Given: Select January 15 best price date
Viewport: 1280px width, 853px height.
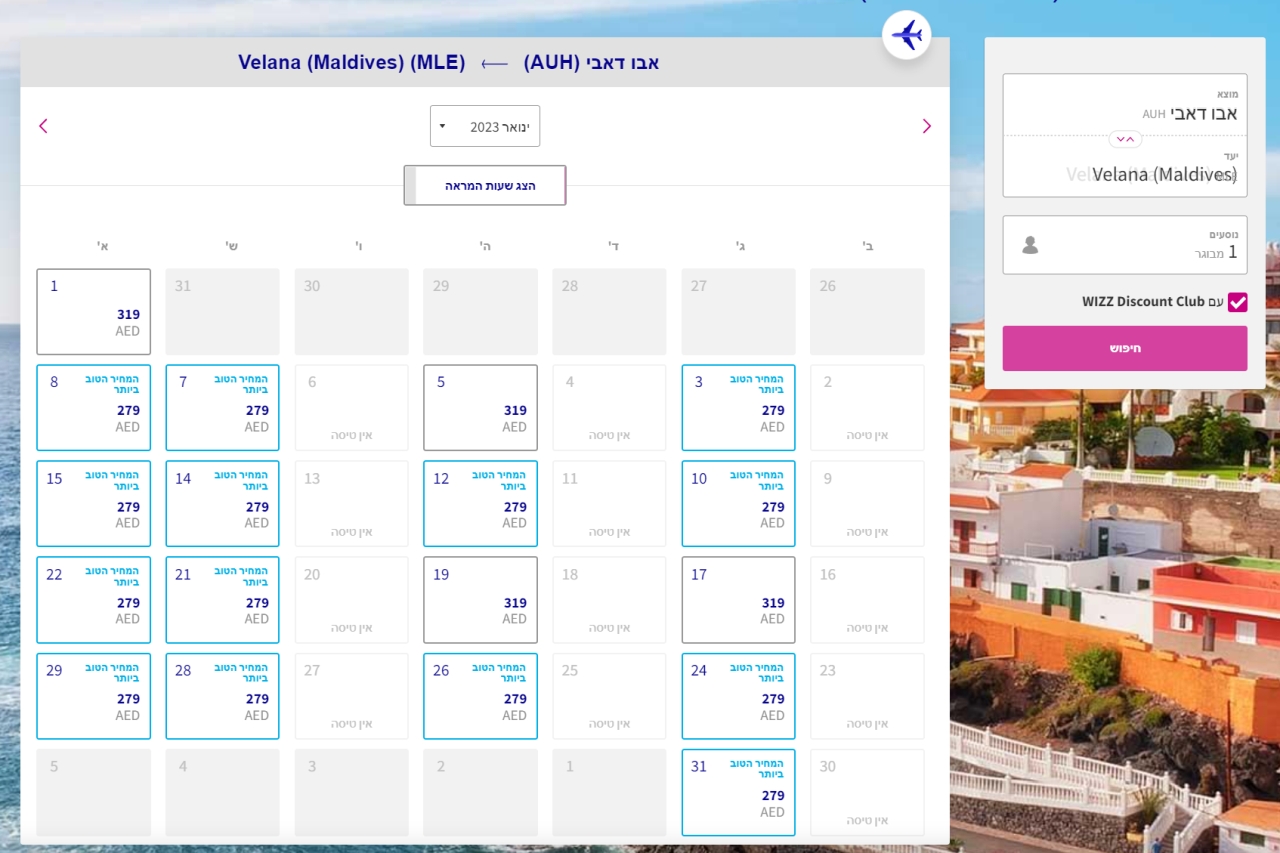Looking at the screenshot, I should click(x=94, y=504).
